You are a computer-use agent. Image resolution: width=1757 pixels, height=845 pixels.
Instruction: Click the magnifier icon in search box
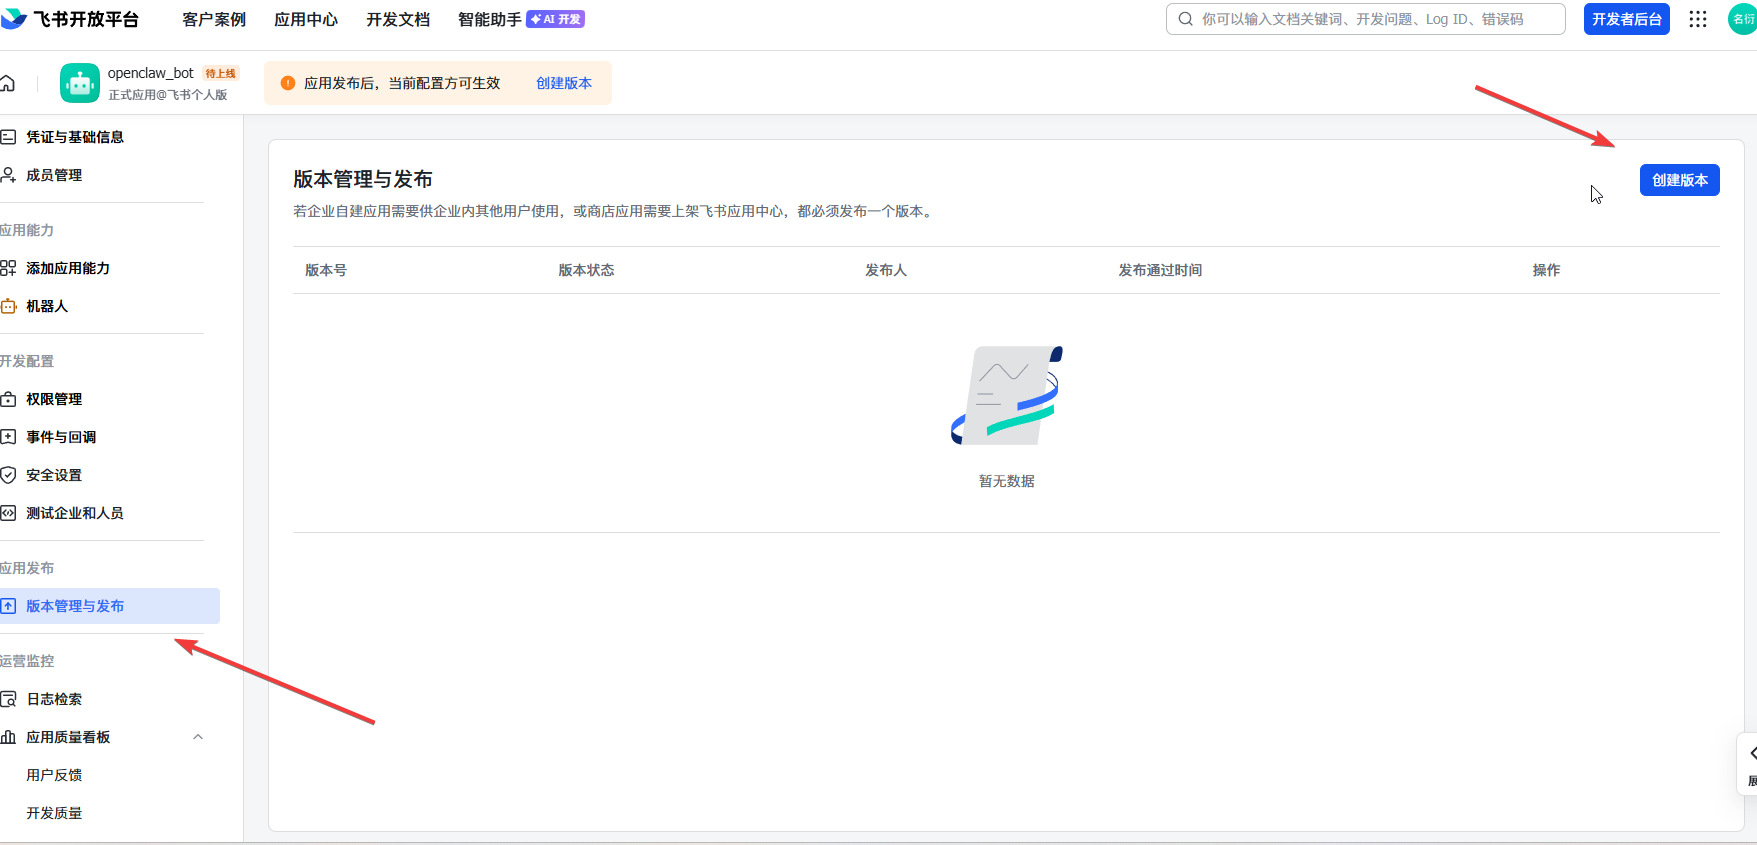pos(1185,19)
